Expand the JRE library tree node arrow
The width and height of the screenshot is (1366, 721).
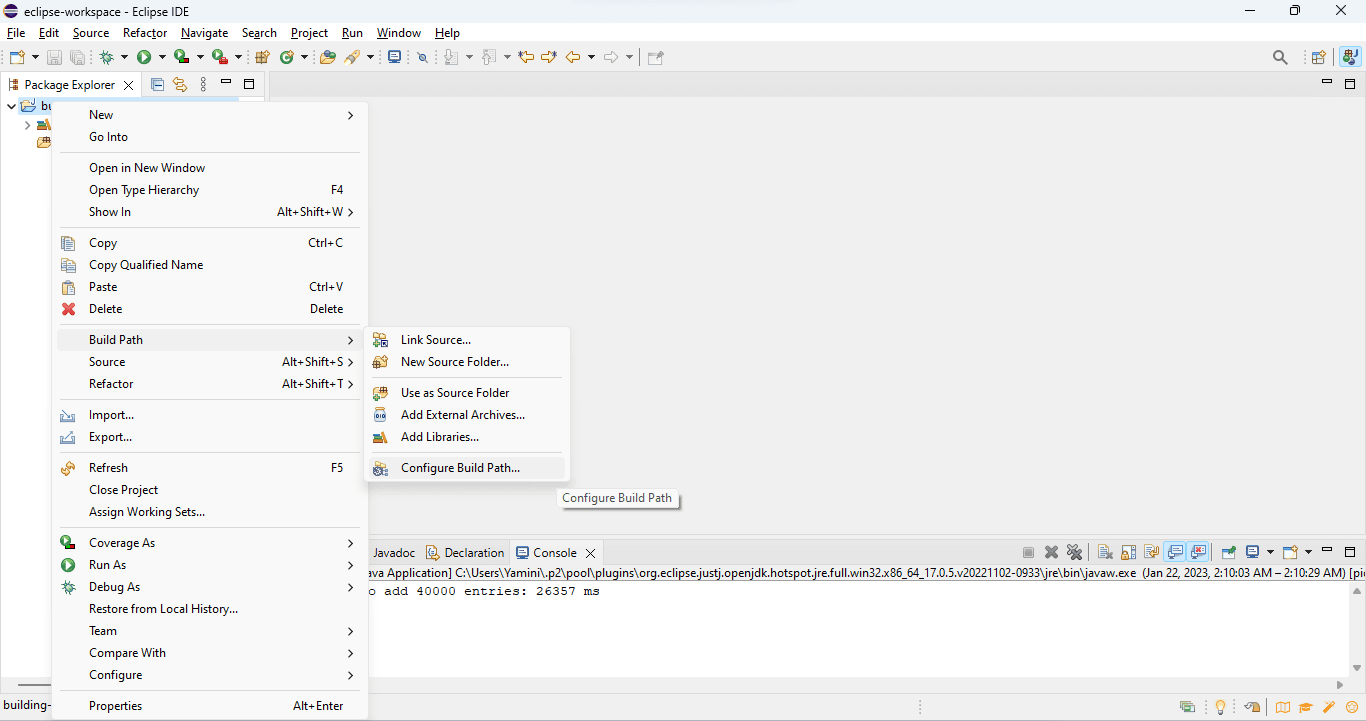click(27, 125)
